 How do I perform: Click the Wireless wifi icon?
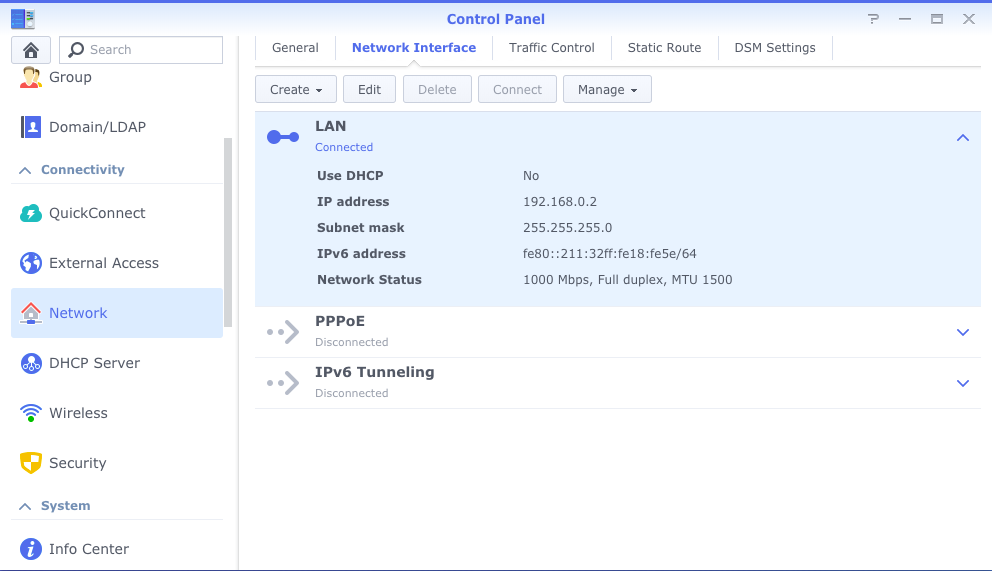(x=30, y=413)
